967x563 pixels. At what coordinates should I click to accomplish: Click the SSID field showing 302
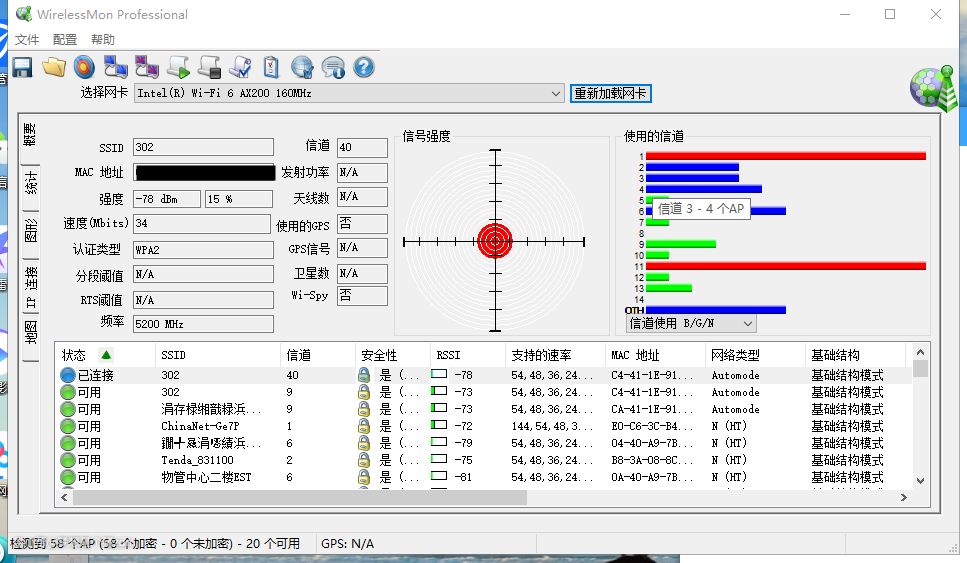click(204, 147)
